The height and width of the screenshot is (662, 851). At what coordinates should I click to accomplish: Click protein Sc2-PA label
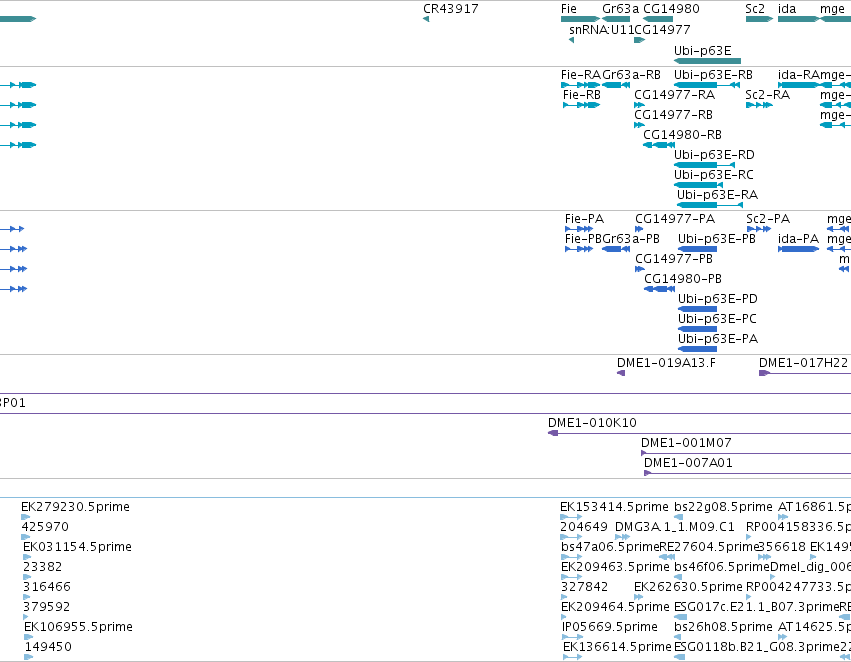pyautogui.click(x=768, y=219)
